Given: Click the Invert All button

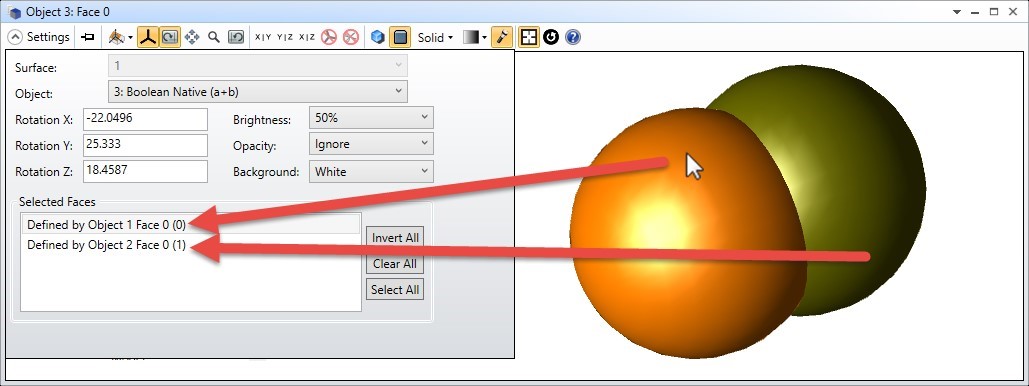Looking at the screenshot, I should [395, 238].
